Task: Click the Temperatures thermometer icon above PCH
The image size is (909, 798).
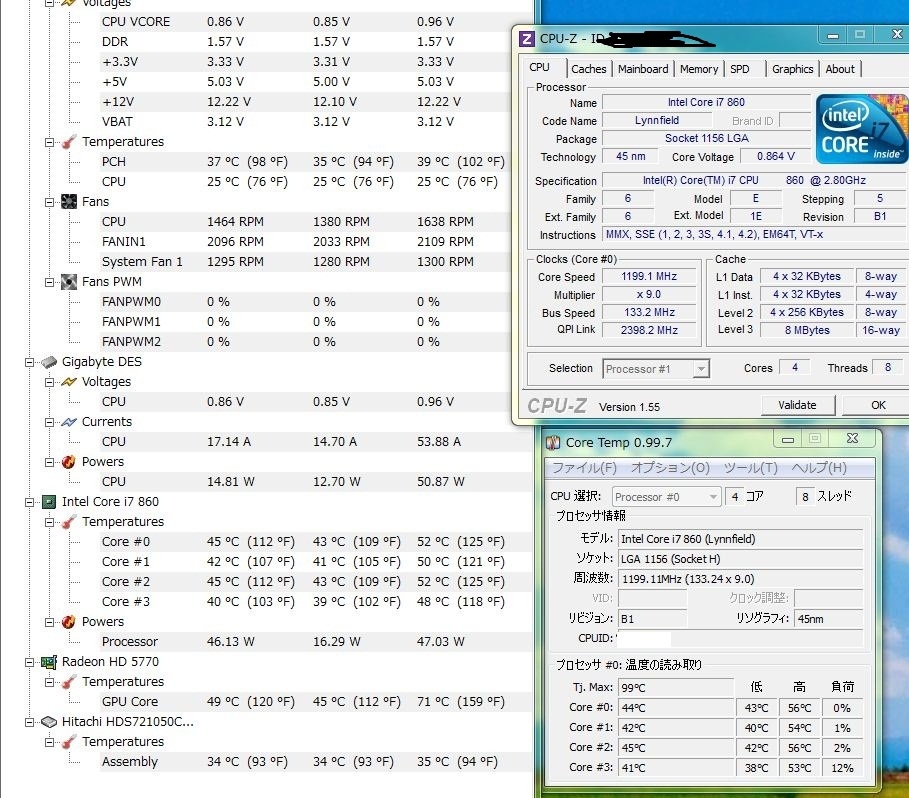Action: pos(69,142)
